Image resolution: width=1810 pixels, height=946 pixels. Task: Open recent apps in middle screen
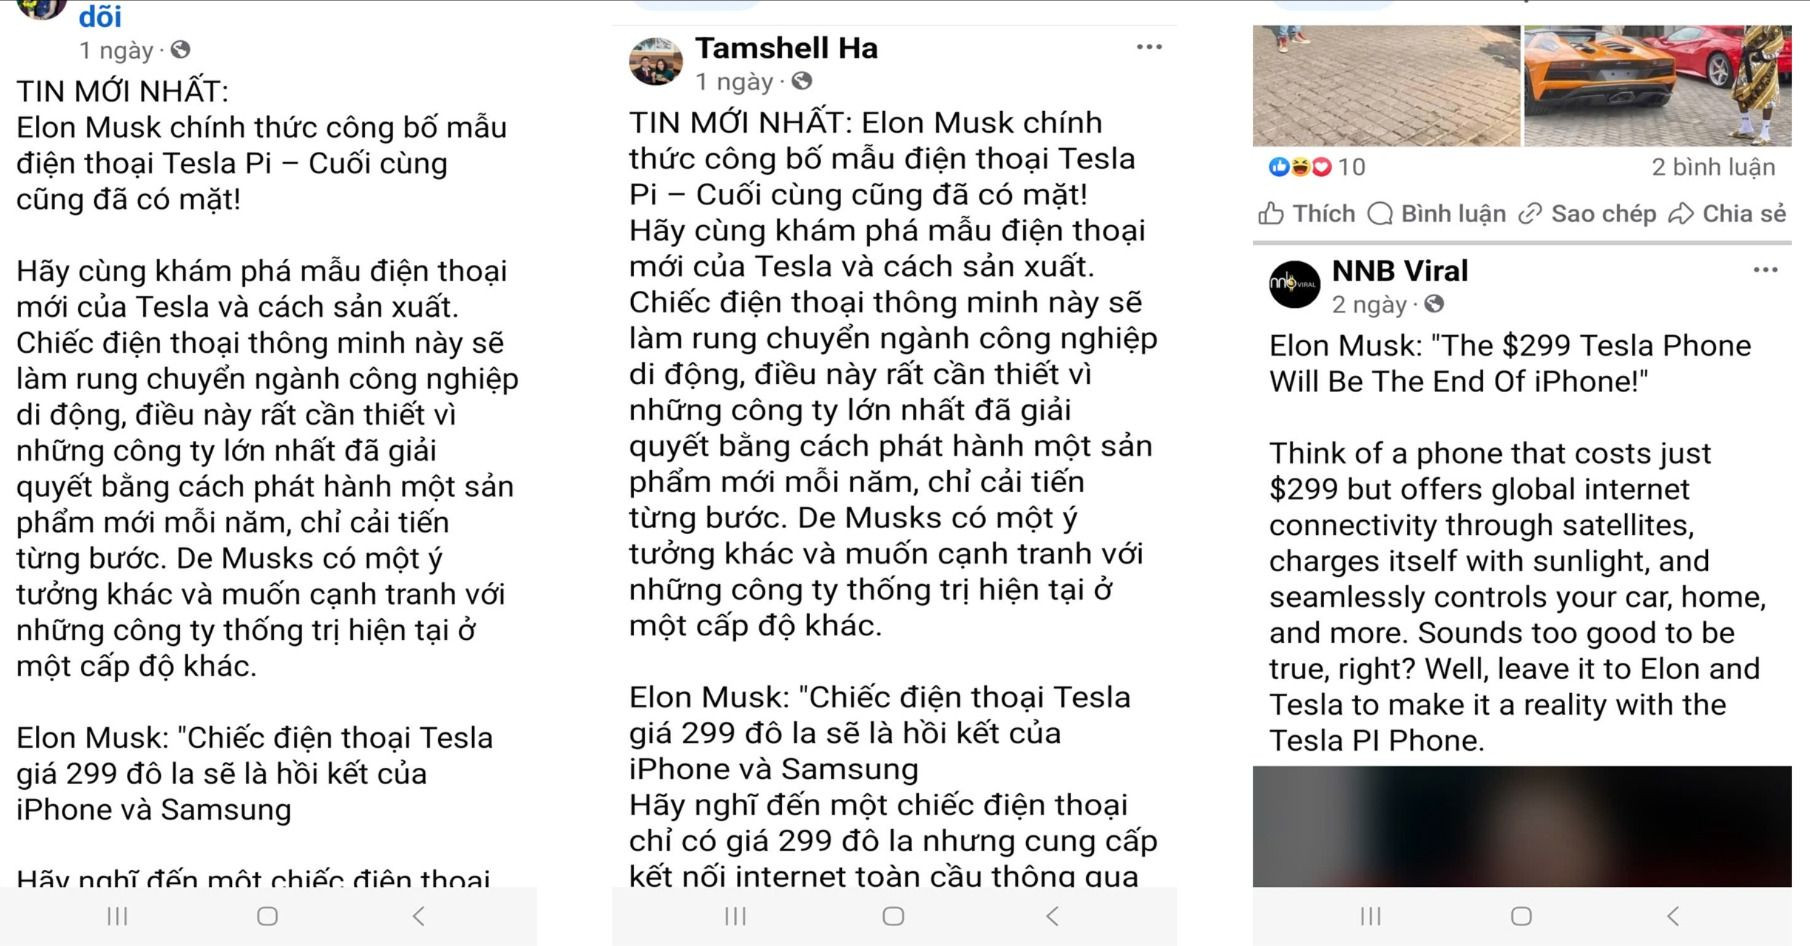click(x=735, y=916)
